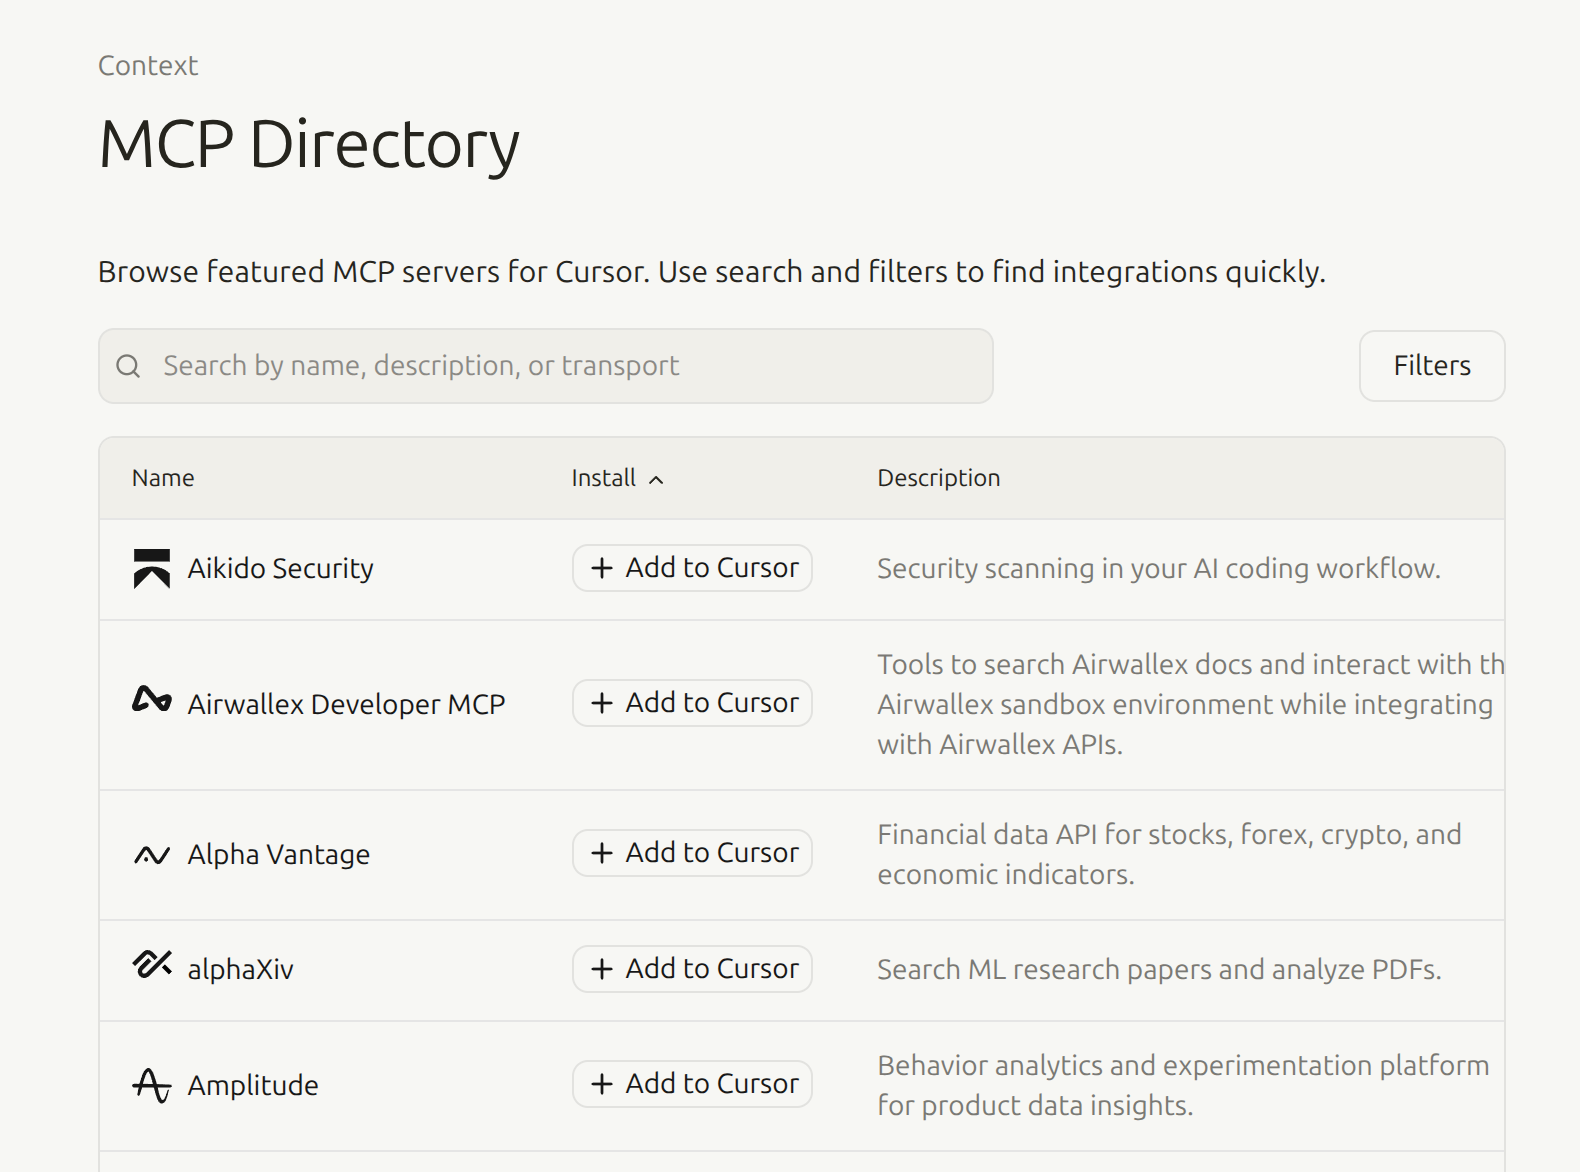Click the alphaXiv logo icon
Screen dimensions: 1580x1172
tap(152, 964)
